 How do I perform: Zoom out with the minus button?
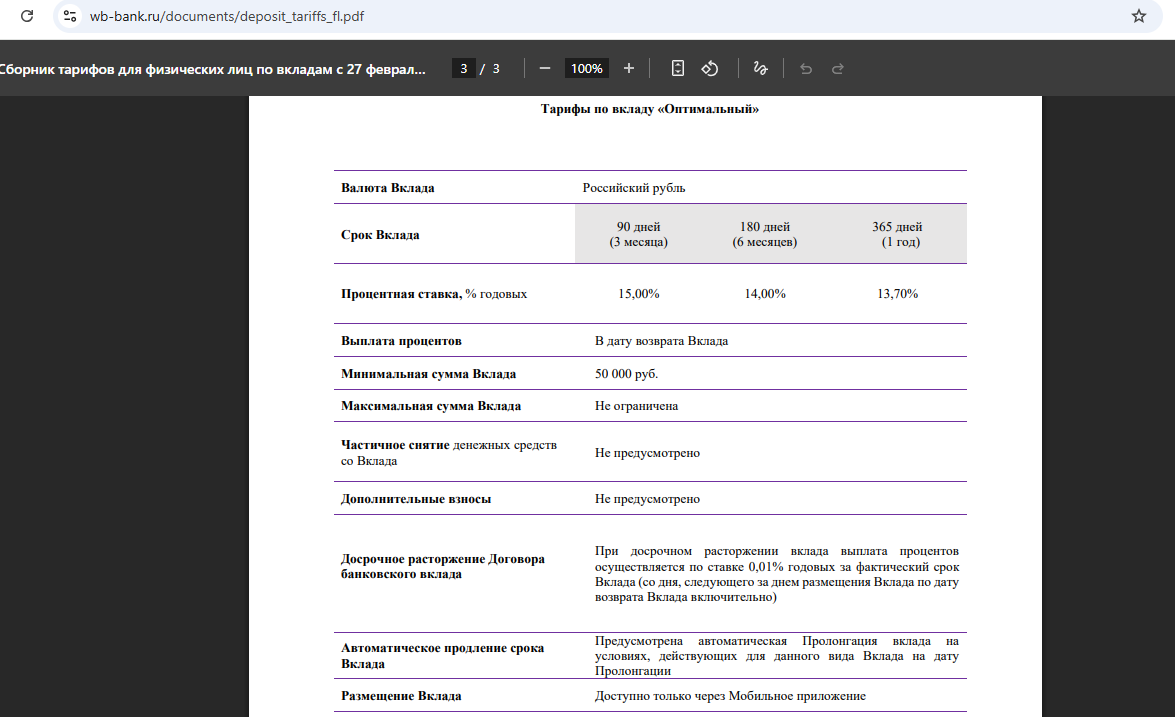pyautogui.click(x=545, y=68)
